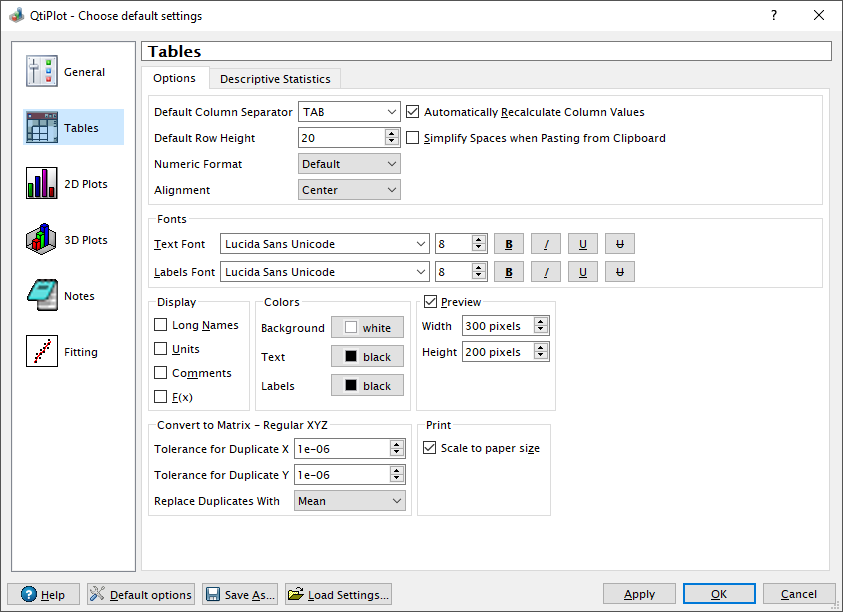Image resolution: width=843 pixels, height=612 pixels.
Task: Pick the white Background color swatch
Action: [x=367, y=328]
